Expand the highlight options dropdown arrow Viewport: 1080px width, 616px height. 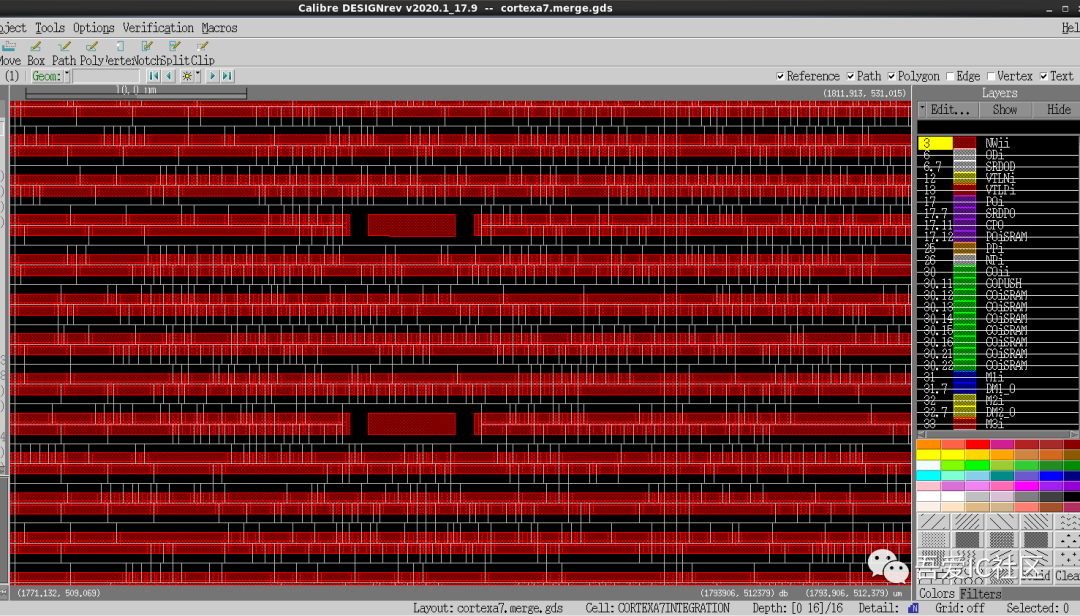[x=198, y=75]
